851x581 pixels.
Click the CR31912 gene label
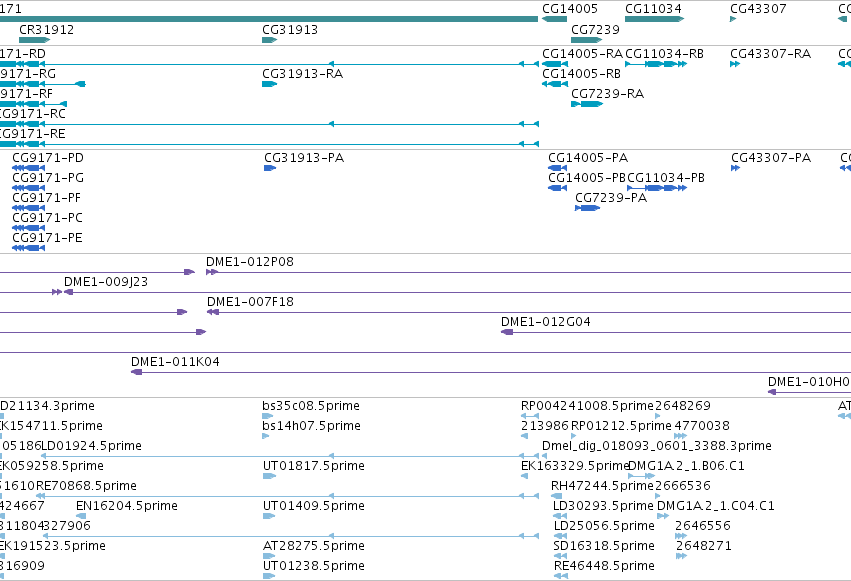[x=47, y=29]
